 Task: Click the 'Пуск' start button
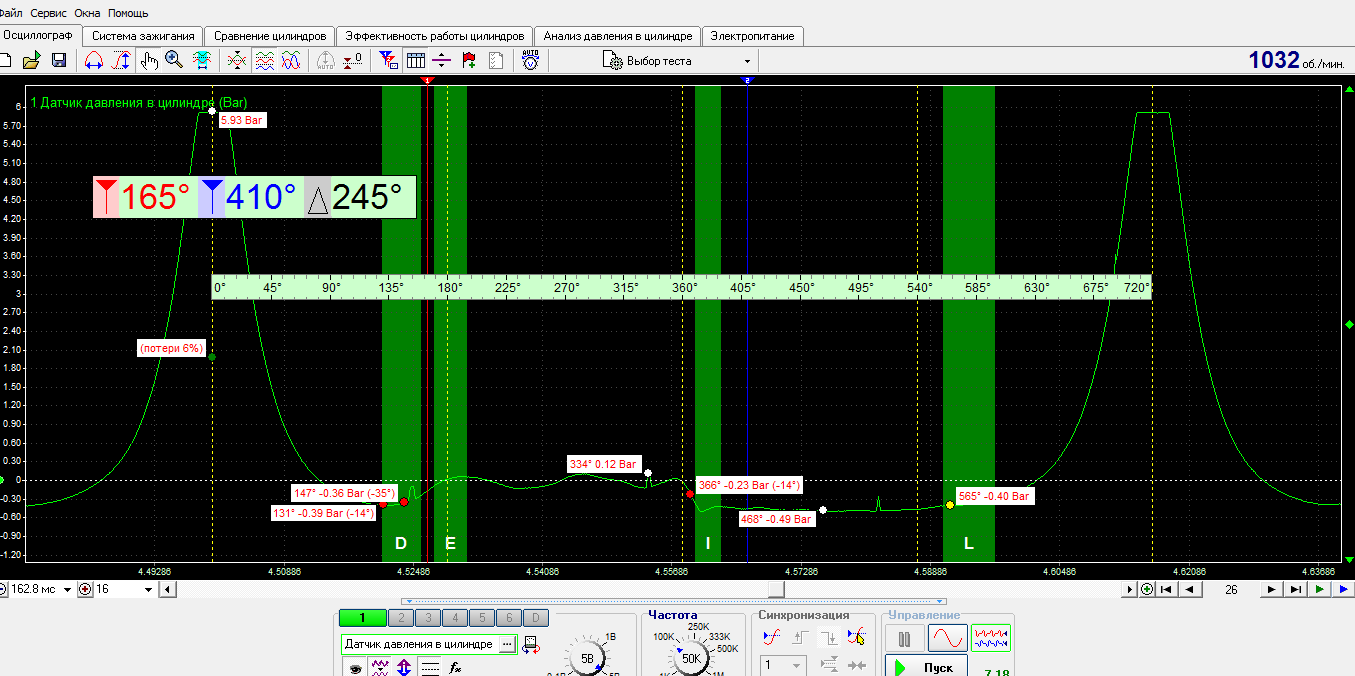coord(926,666)
